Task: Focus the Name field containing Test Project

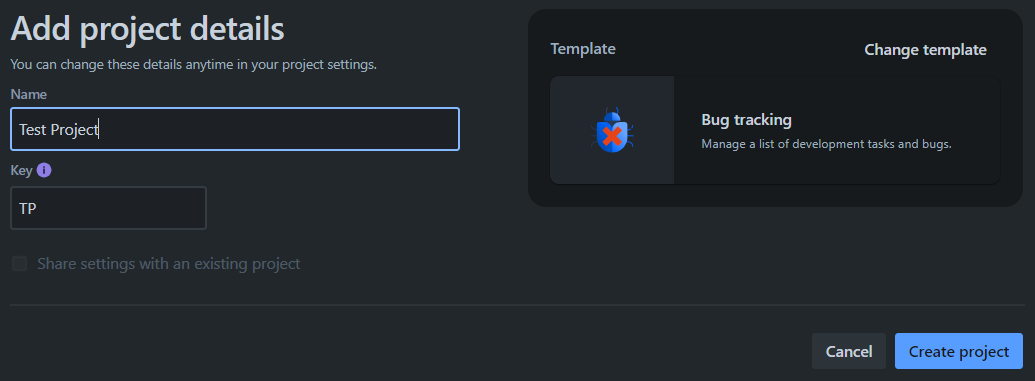Action: tap(235, 129)
